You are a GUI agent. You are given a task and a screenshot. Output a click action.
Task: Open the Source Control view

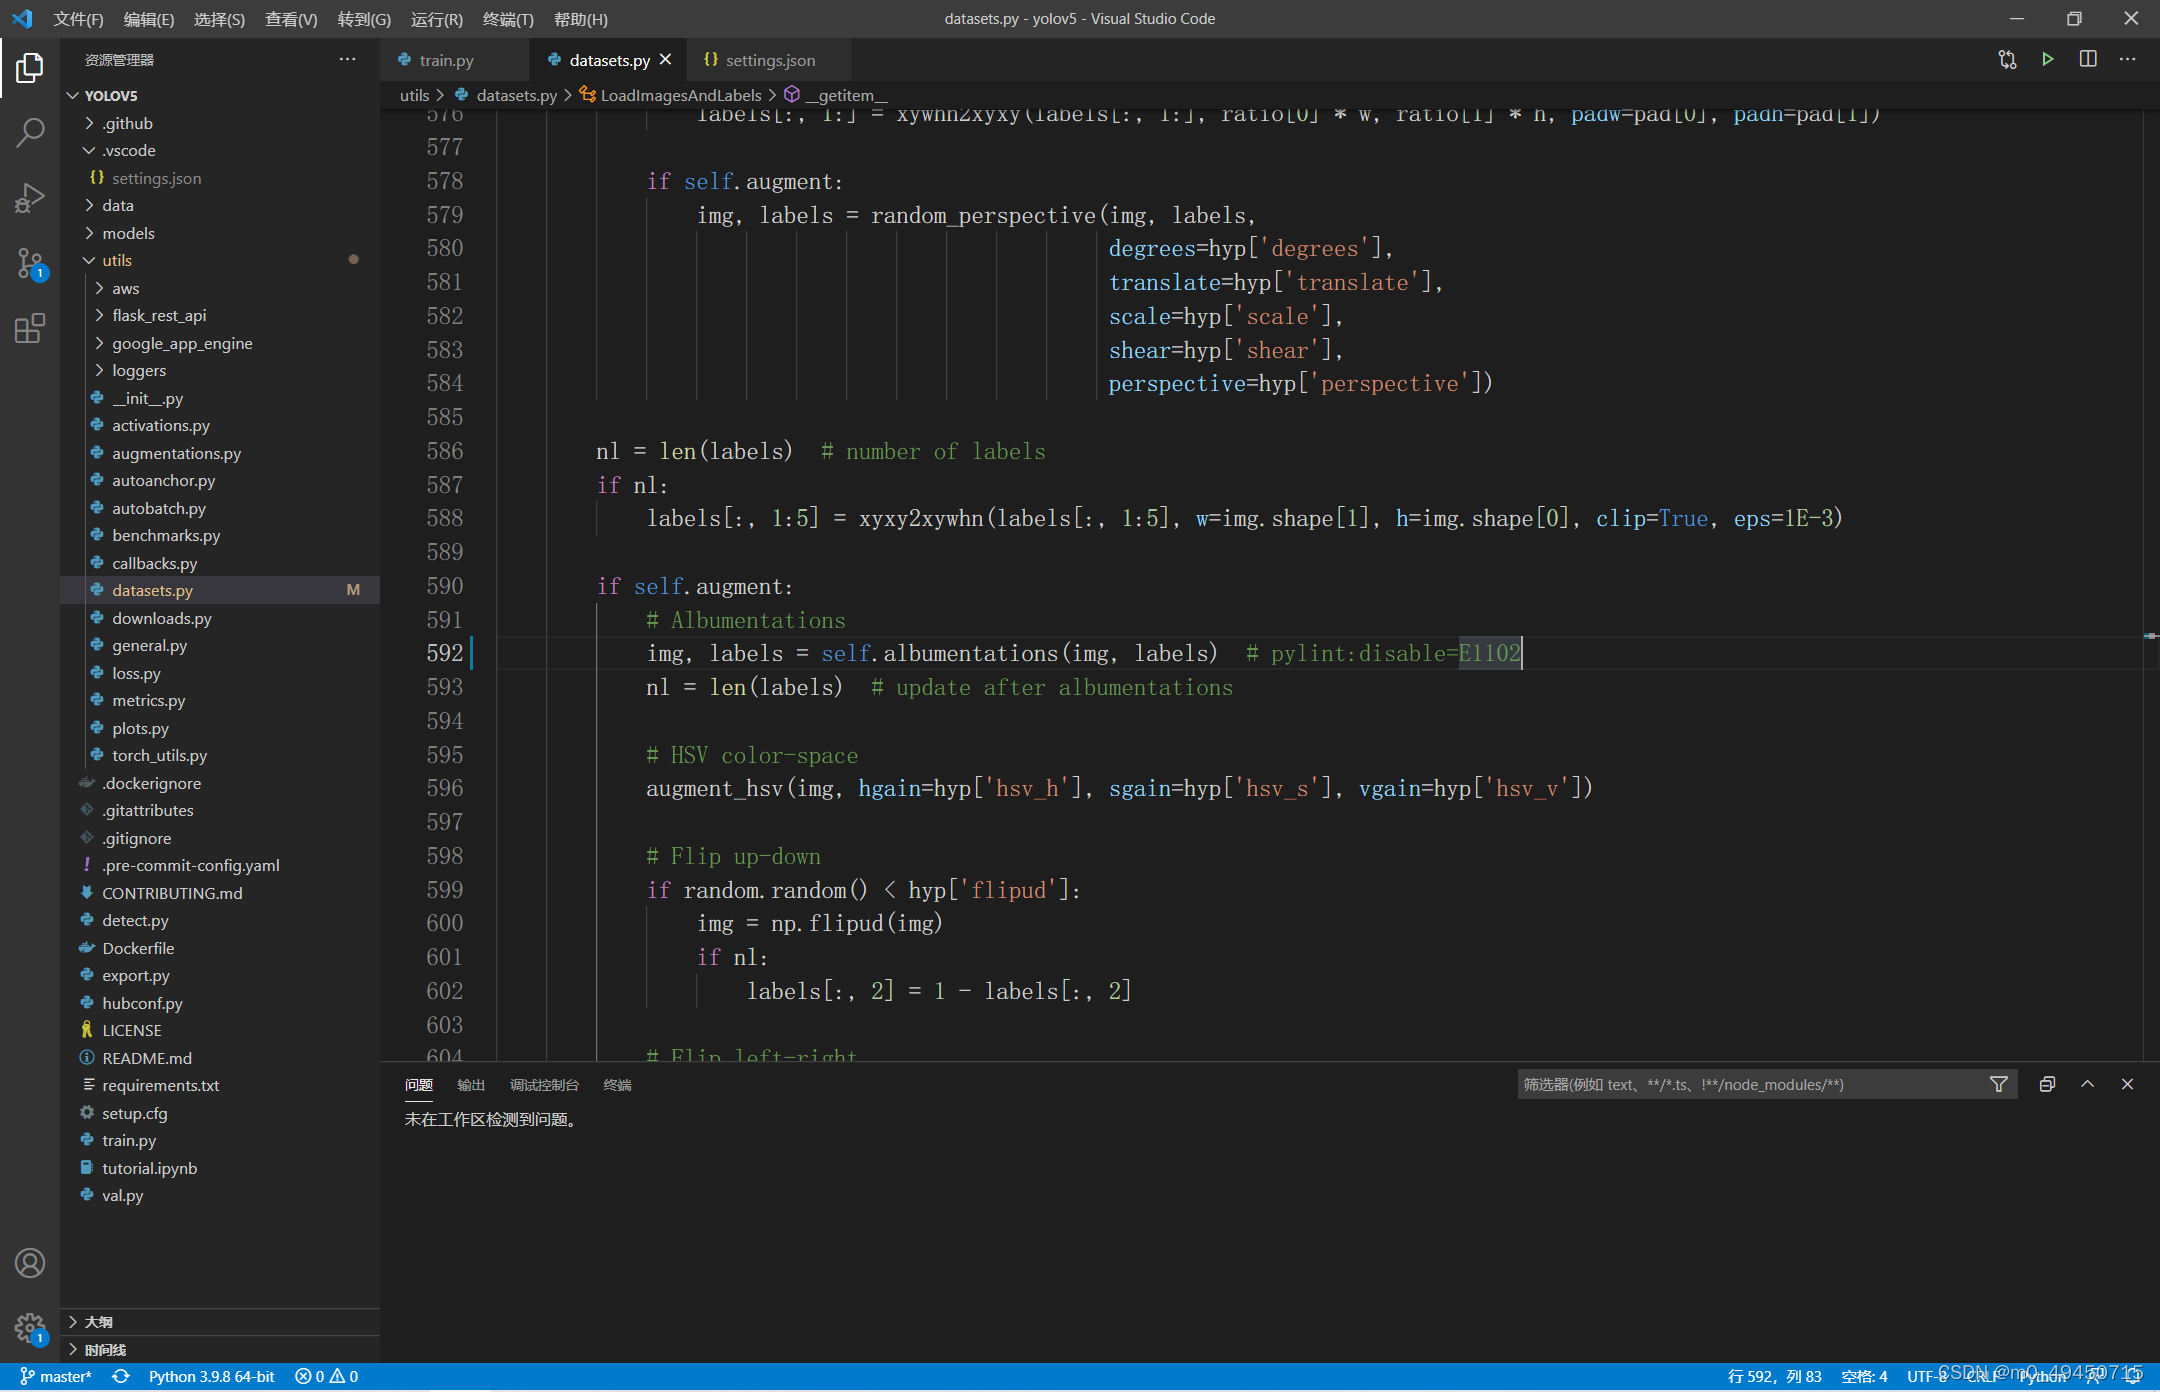30,263
